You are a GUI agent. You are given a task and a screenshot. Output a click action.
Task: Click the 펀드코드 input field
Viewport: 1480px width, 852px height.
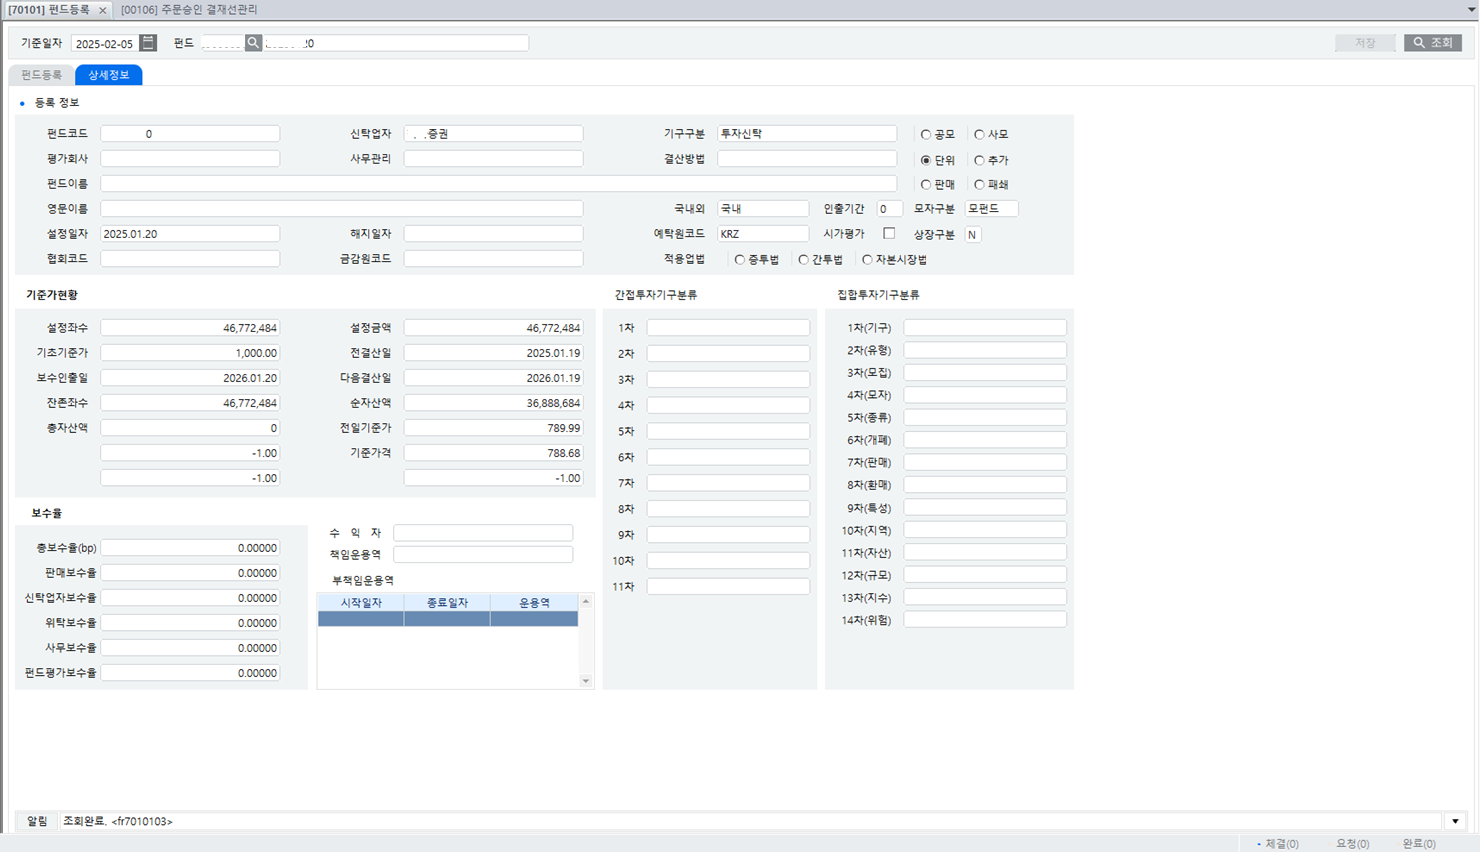point(190,133)
